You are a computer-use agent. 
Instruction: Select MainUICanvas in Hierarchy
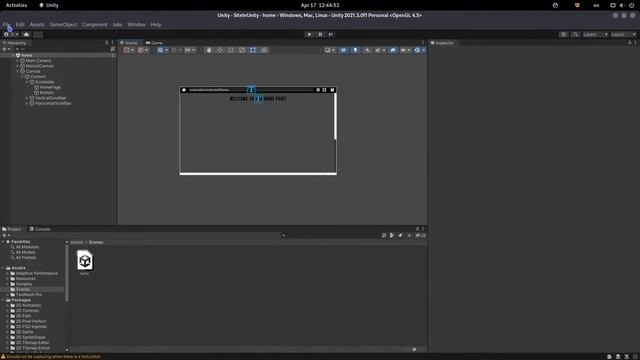click(40, 66)
